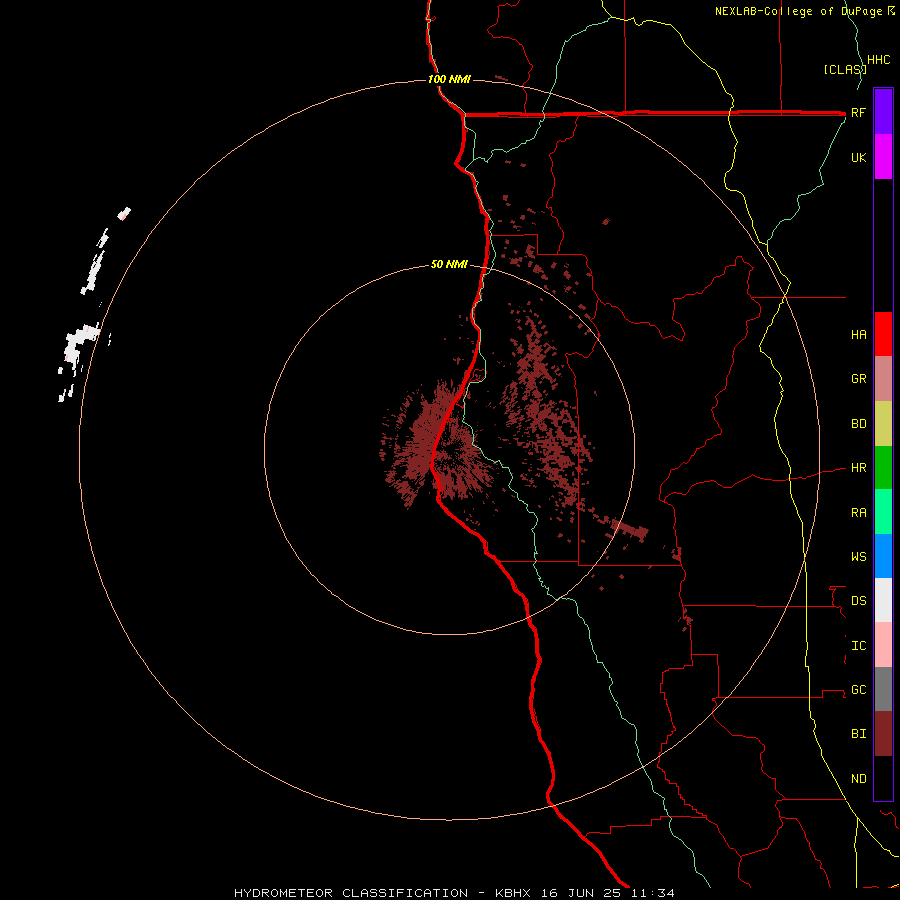
Task: Click the RF legend label
Action: pyautogui.click(x=858, y=112)
